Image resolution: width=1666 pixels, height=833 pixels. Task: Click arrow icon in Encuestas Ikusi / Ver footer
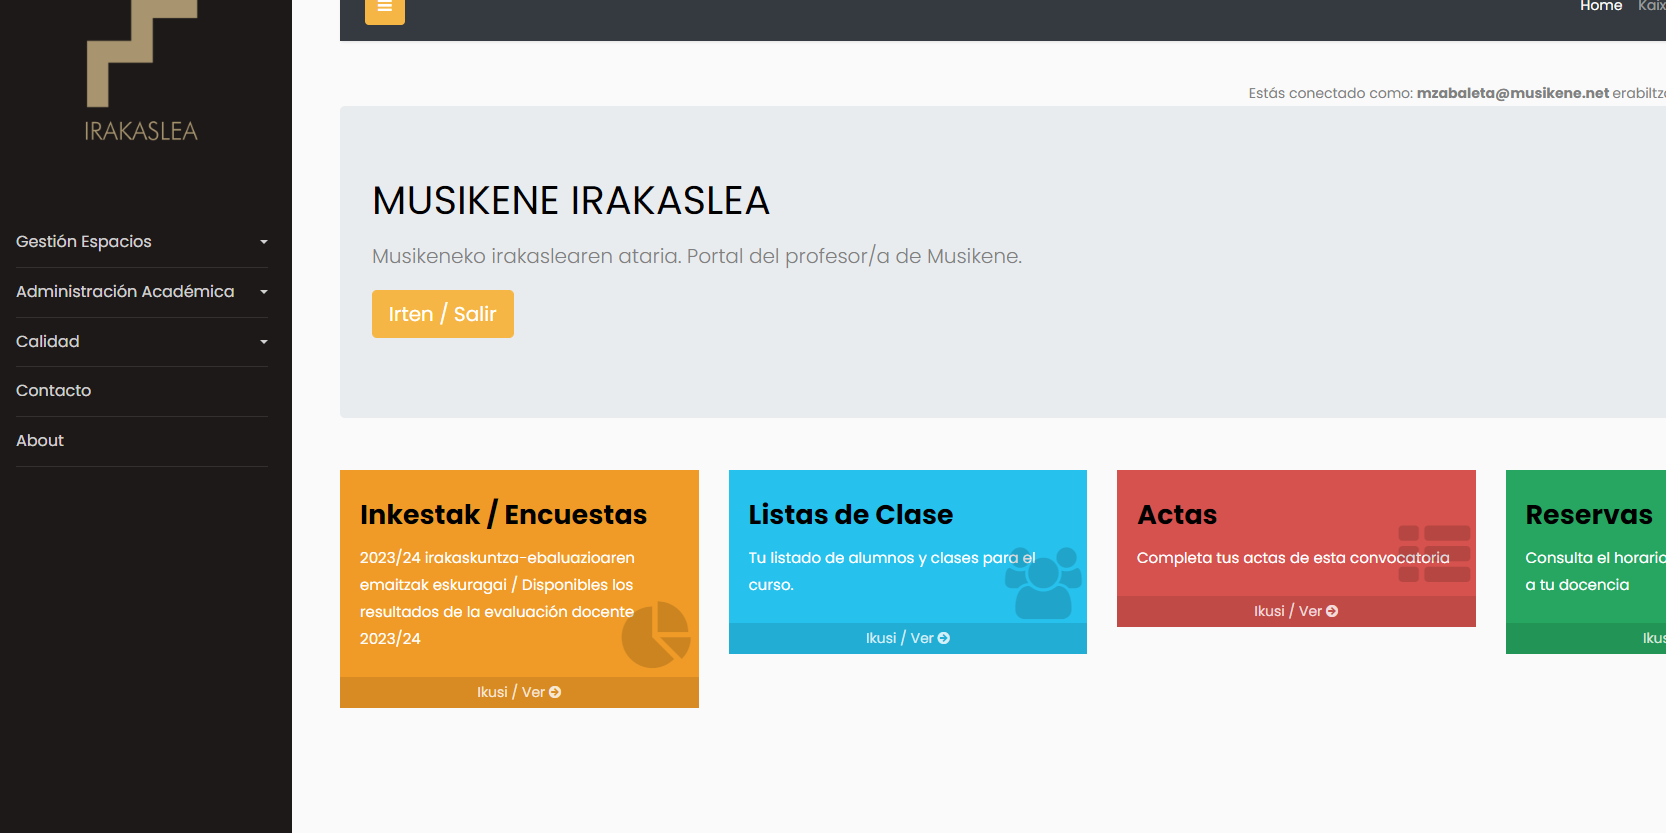(x=555, y=692)
